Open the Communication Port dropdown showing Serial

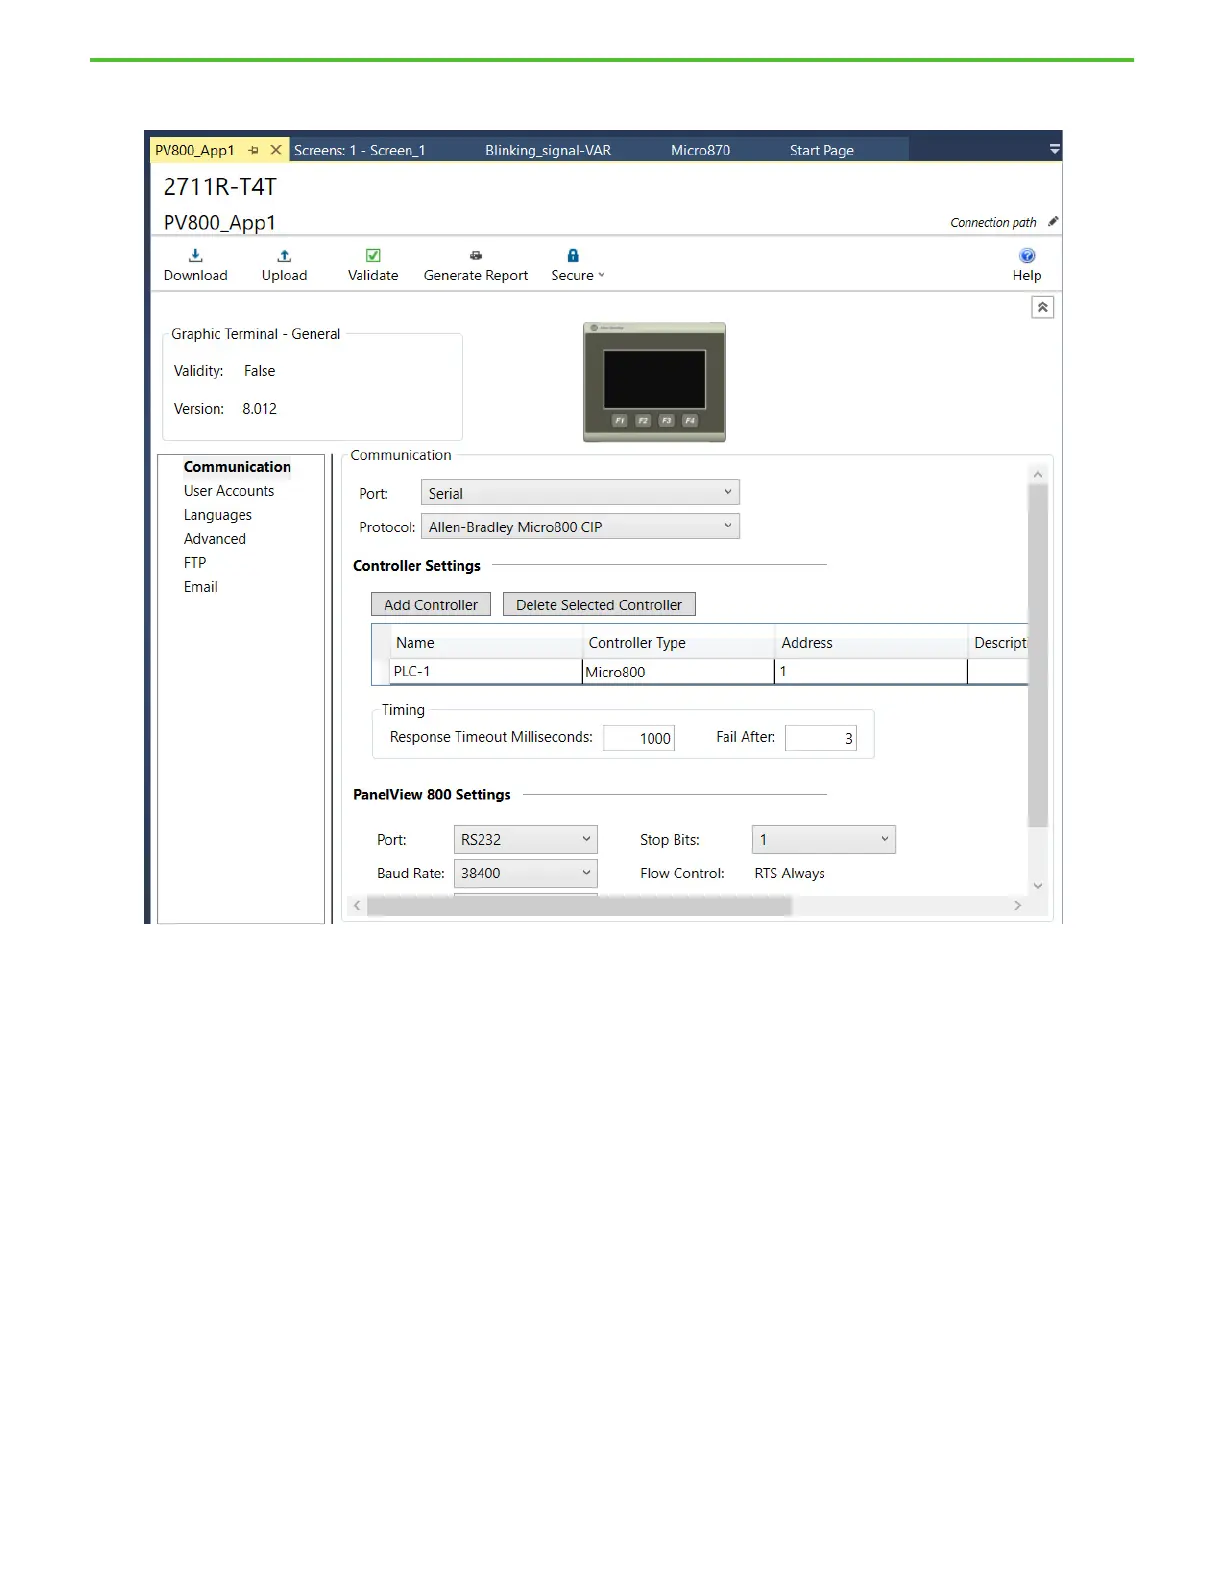coord(580,493)
